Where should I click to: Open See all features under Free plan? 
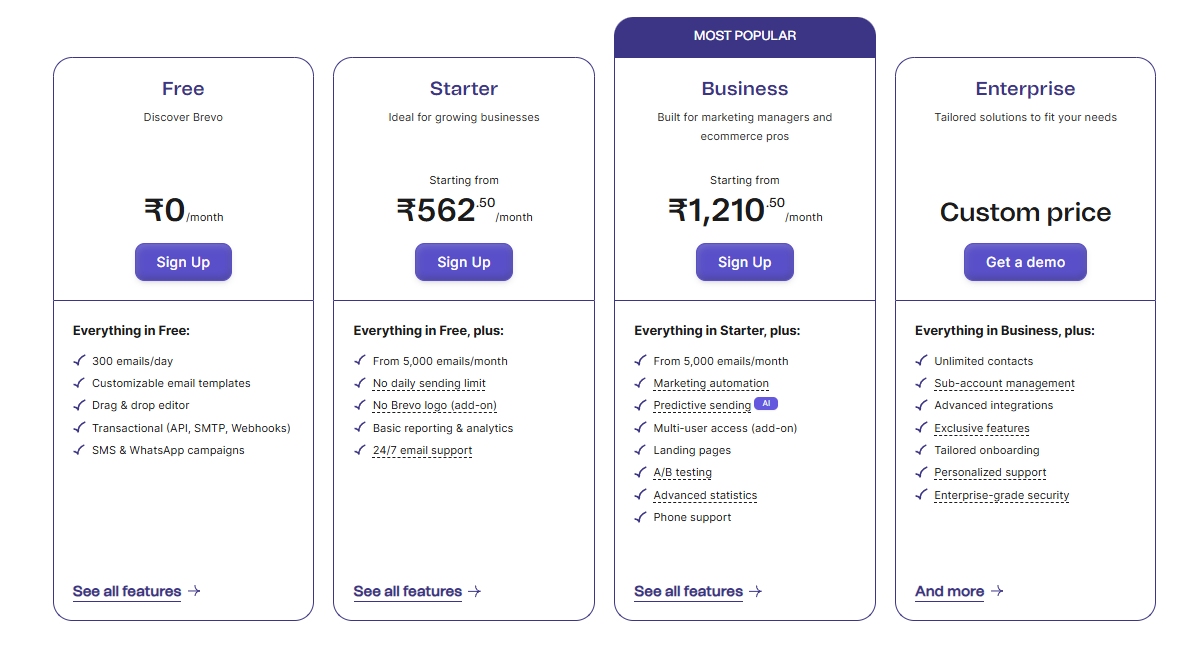coord(127,591)
